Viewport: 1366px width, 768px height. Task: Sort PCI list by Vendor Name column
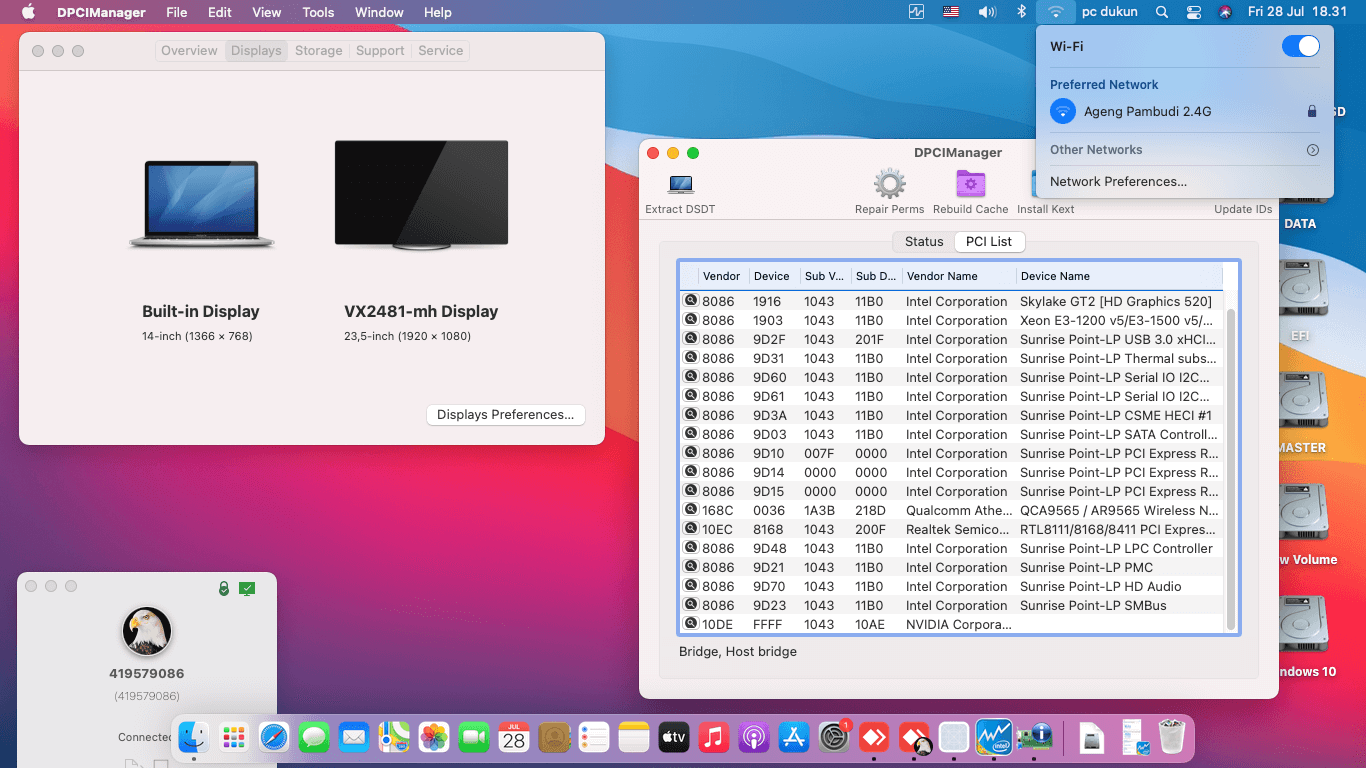(958, 276)
